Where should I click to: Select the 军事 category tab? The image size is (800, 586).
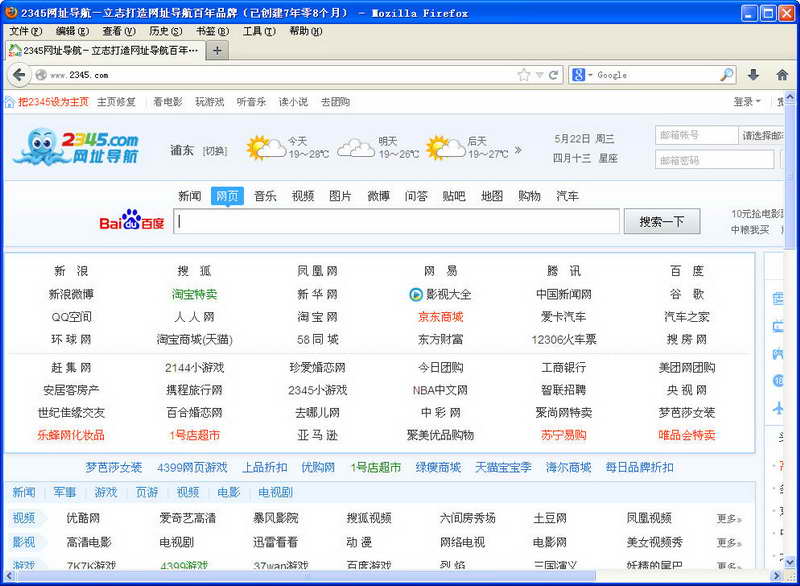click(x=65, y=492)
